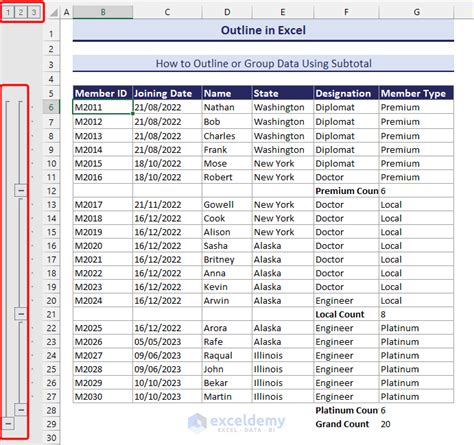Click Arwin's designation cell 'Engineer'
The height and width of the screenshot is (445, 474).
point(346,301)
